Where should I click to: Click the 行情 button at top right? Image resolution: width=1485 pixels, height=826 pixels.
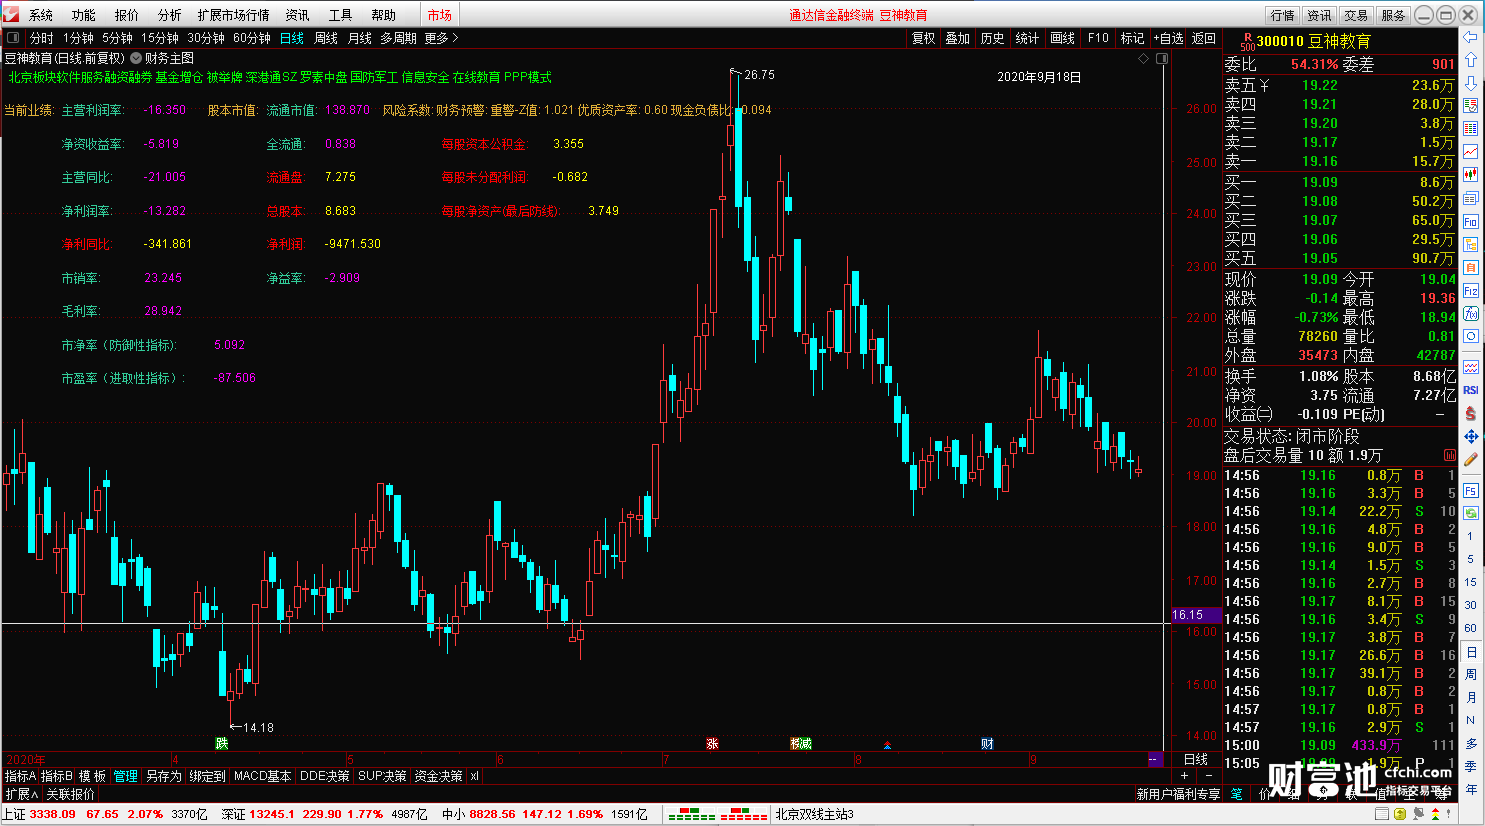pos(1282,15)
